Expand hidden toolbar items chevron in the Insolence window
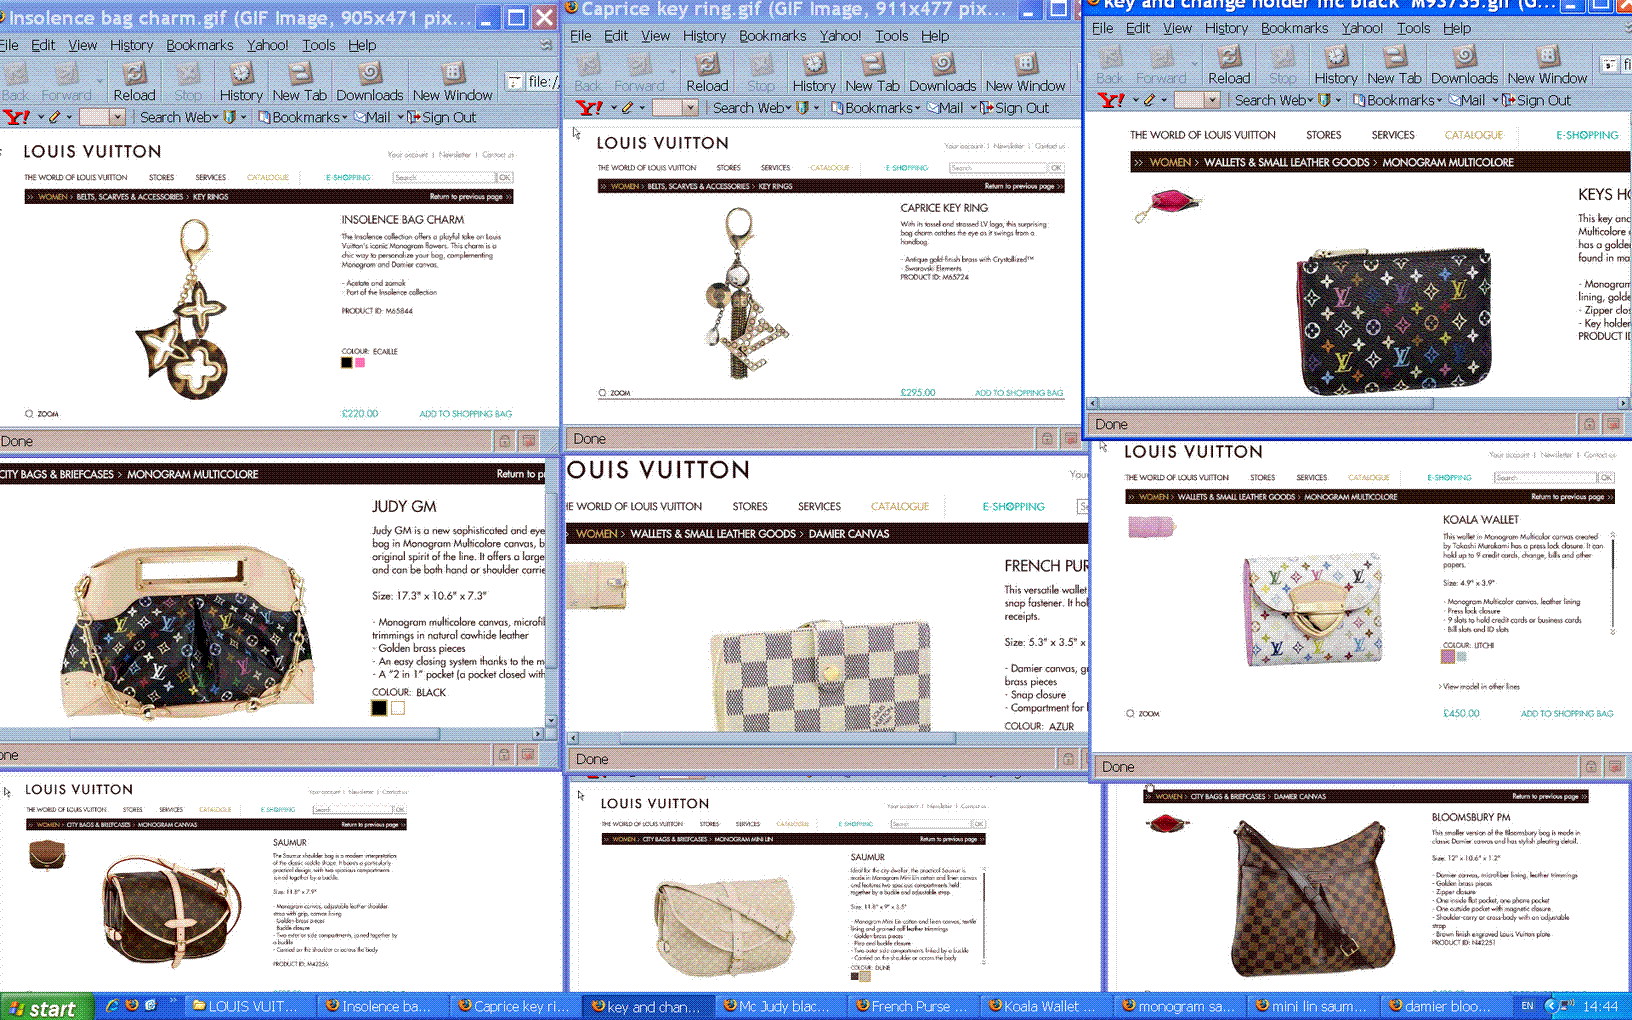The image size is (1632, 1020). 546,45
